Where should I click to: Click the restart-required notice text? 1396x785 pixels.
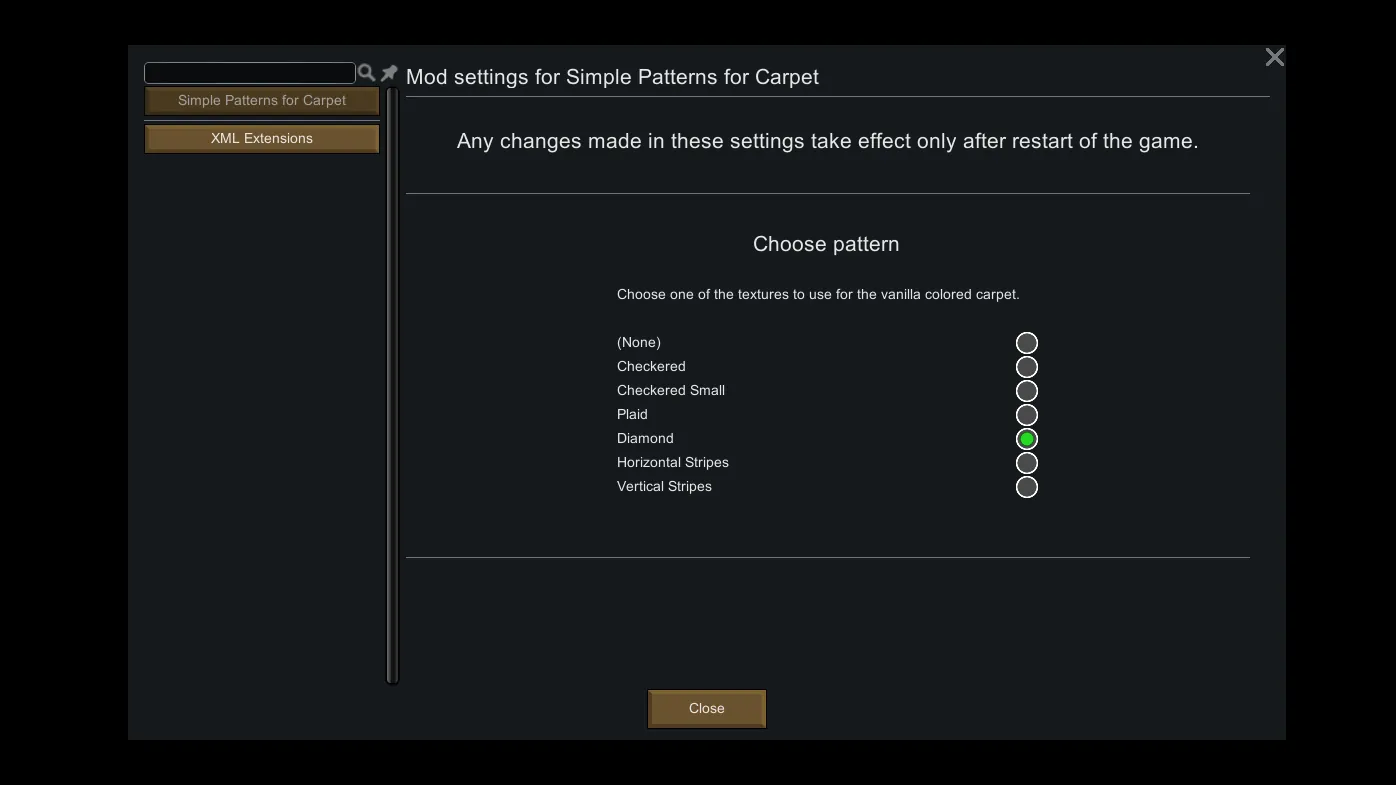click(x=827, y=141)
